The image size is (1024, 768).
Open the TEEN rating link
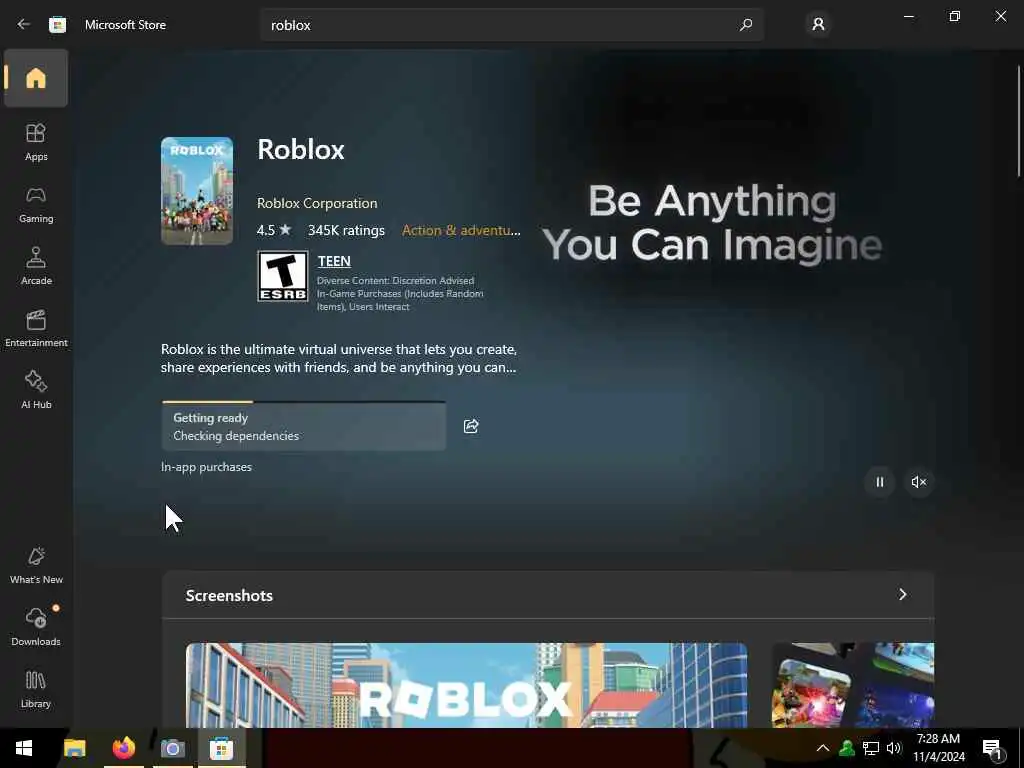coord(334,261)
